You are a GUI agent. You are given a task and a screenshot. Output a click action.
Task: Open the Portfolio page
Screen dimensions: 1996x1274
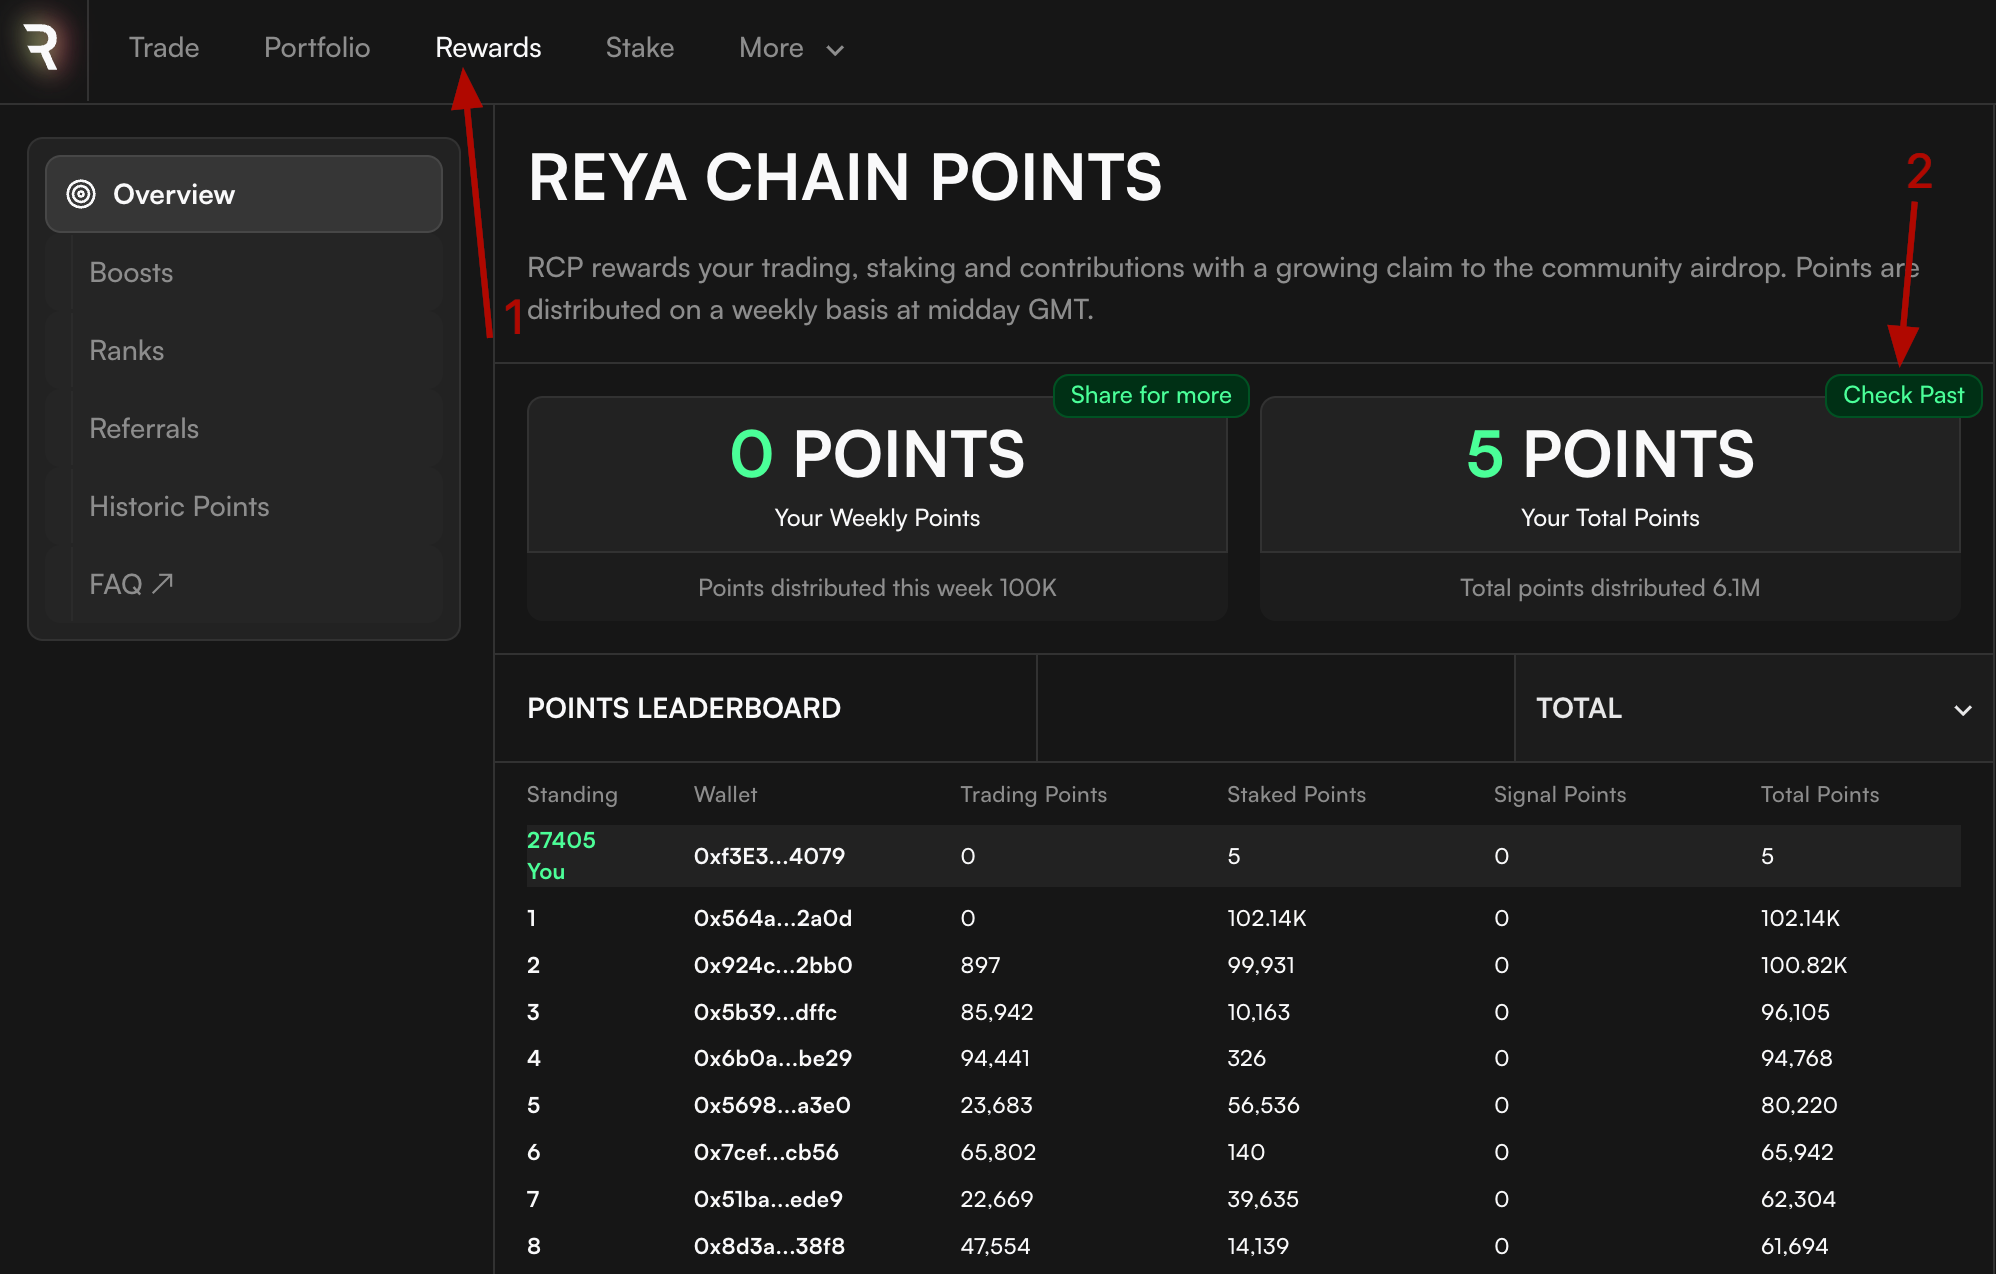coord(317,48)
